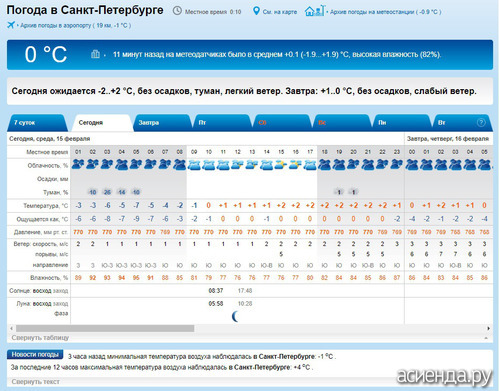Click the cloud icon for hour 01
The width and height of the screenshot is (499, 391).
(78, 164)
